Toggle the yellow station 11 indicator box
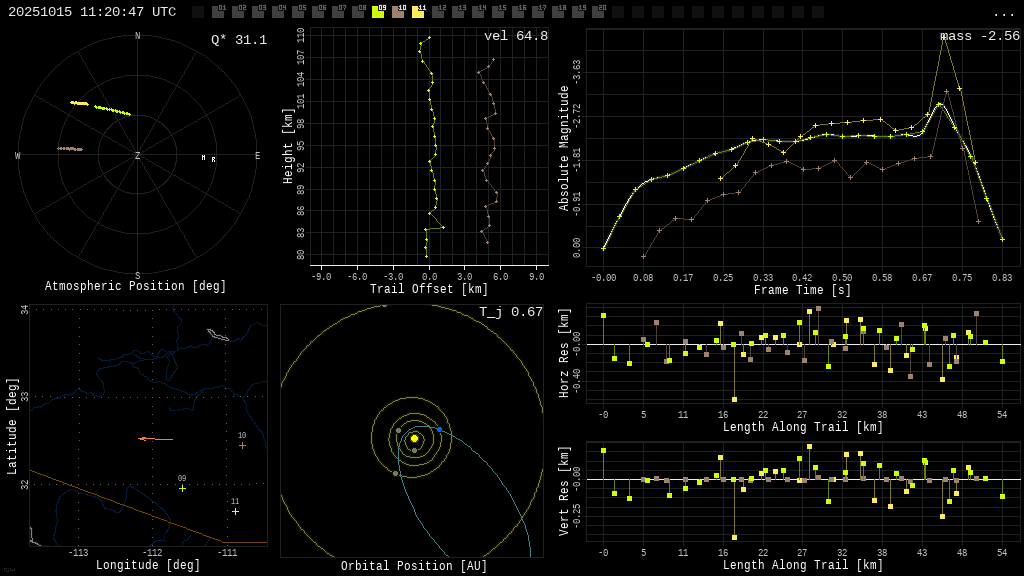Image resolution: width=1024 pixels, height=576 pixels. pos(418,12)
